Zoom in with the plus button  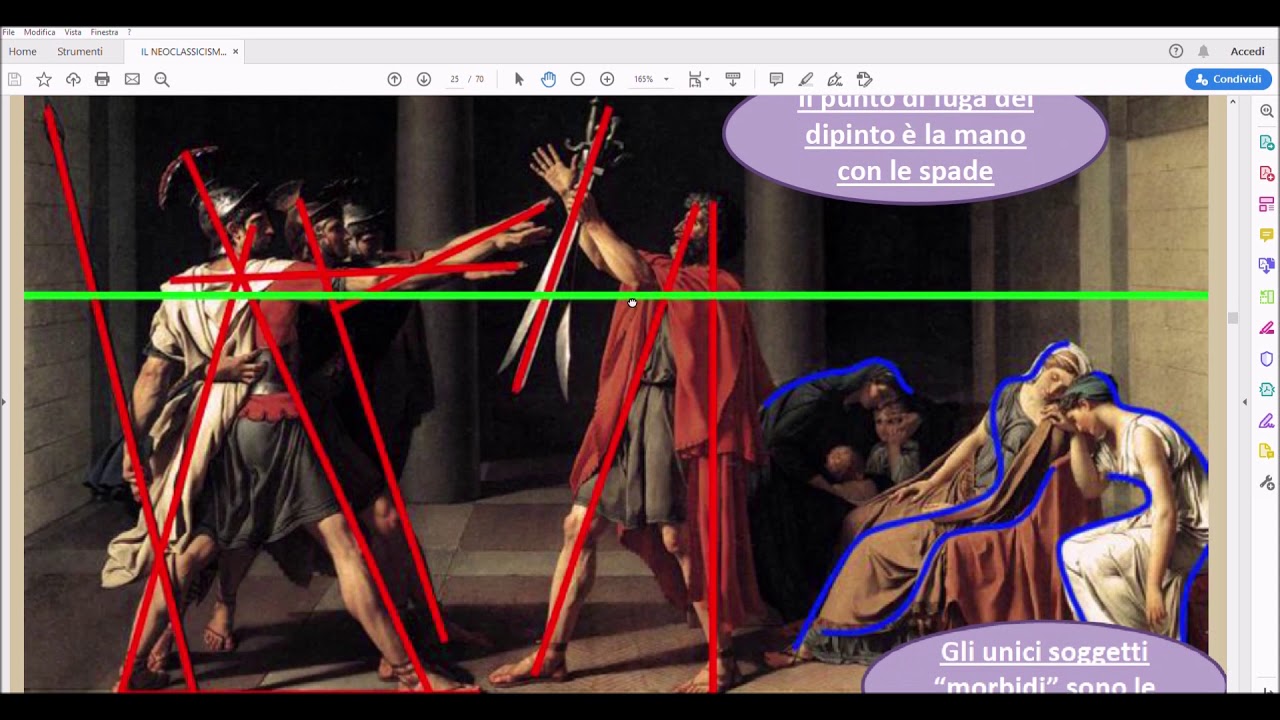607,79
